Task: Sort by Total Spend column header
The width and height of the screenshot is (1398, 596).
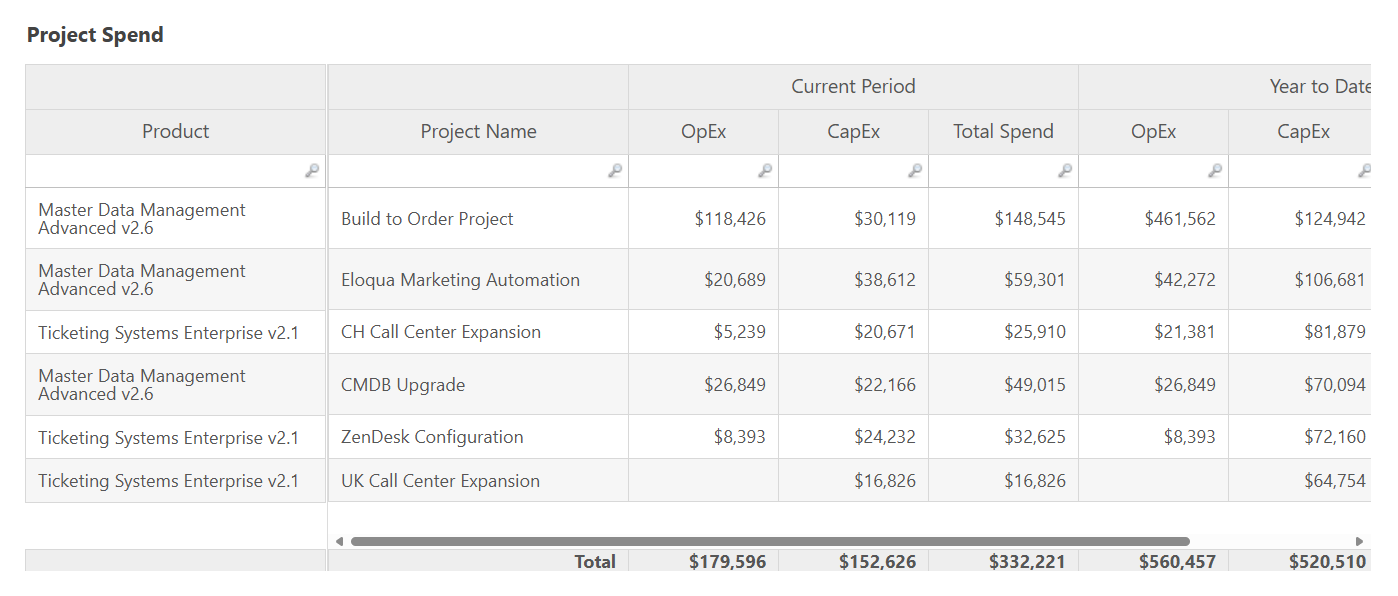Action: 1003,132
